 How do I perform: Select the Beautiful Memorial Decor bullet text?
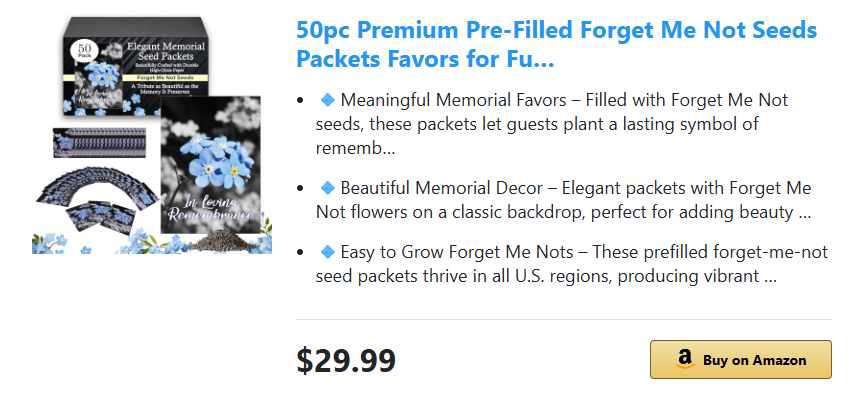pos(564,200)
